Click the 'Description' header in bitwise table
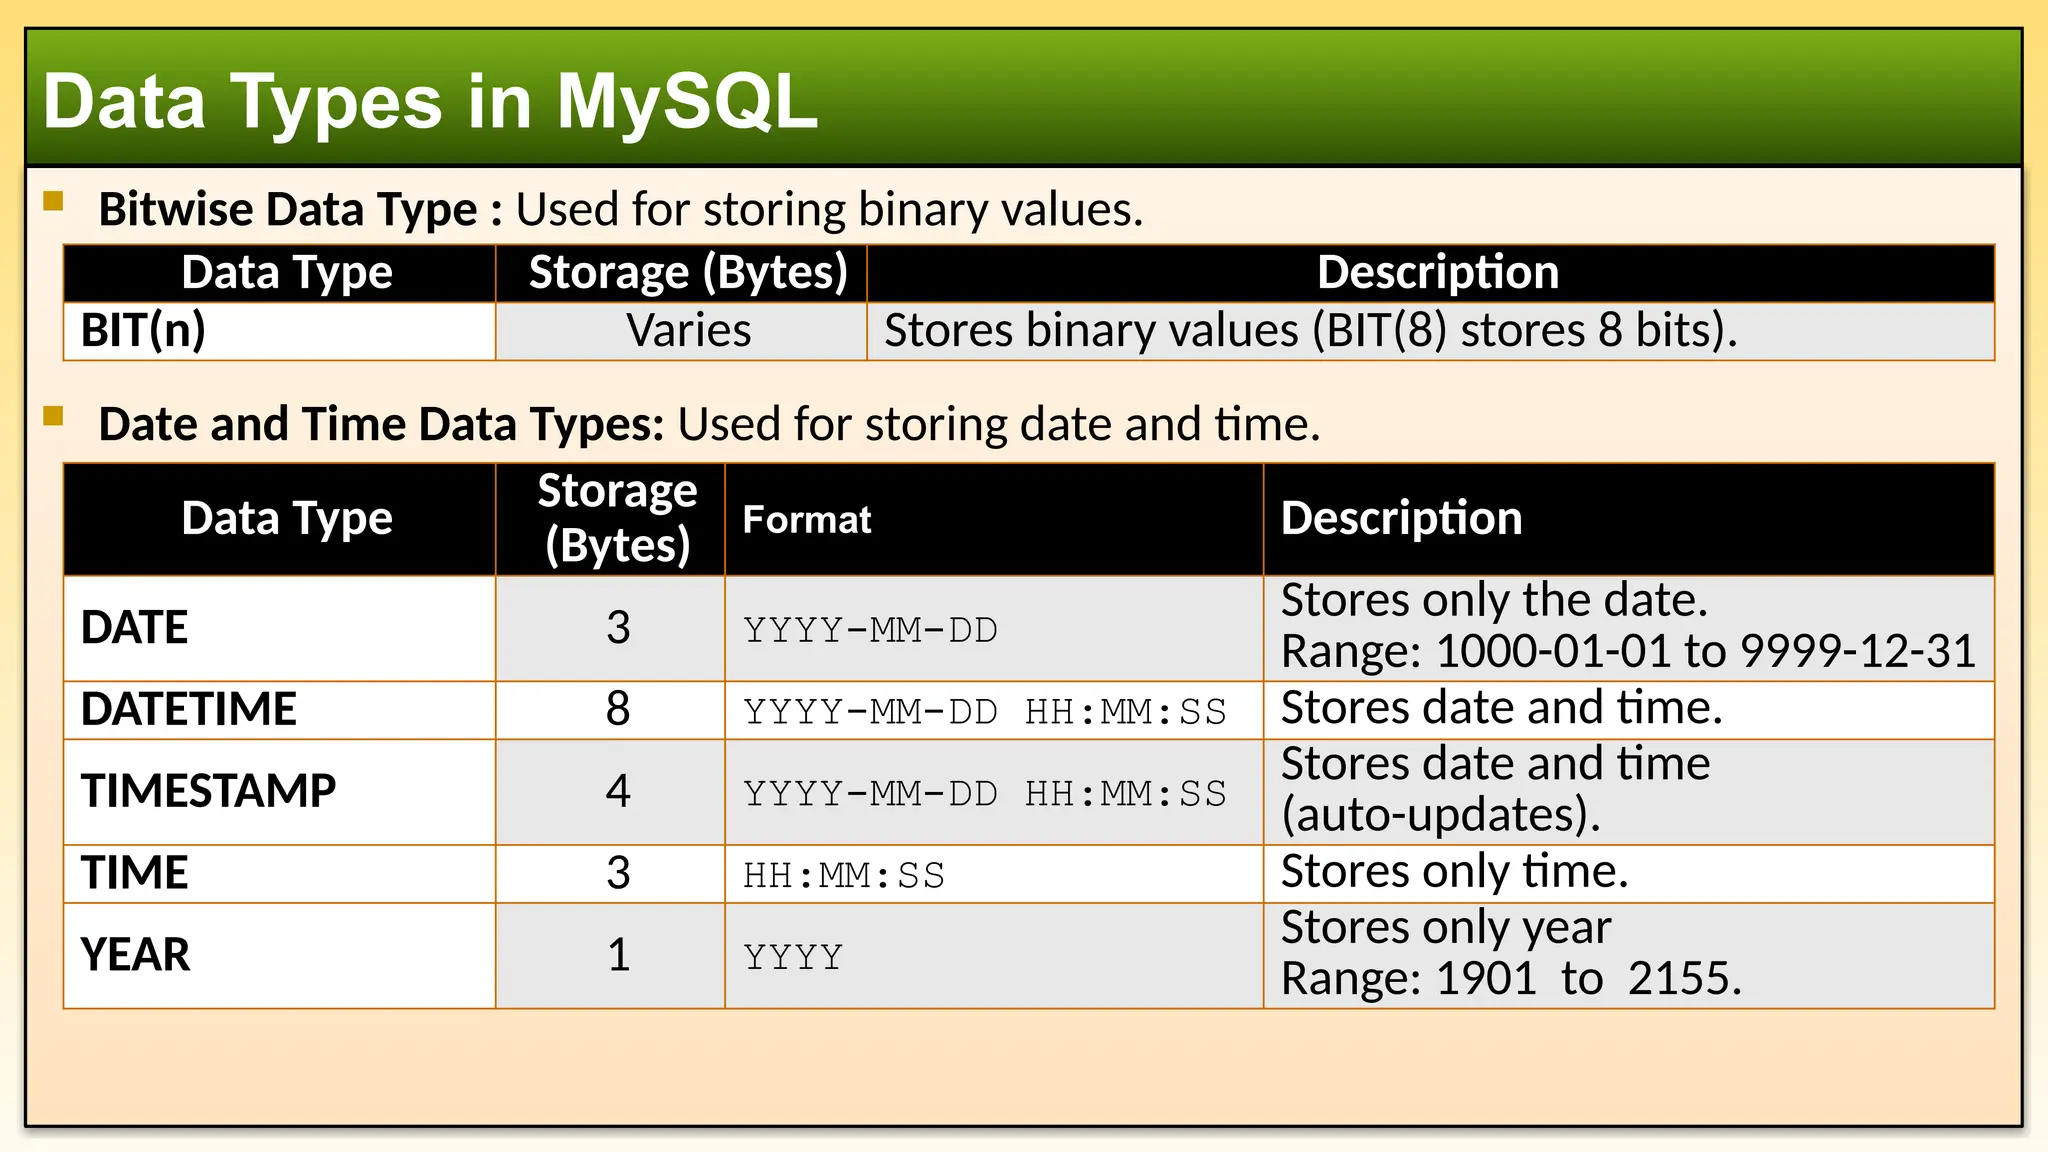This screenshot has width=2048, height=1152. 1437,273
